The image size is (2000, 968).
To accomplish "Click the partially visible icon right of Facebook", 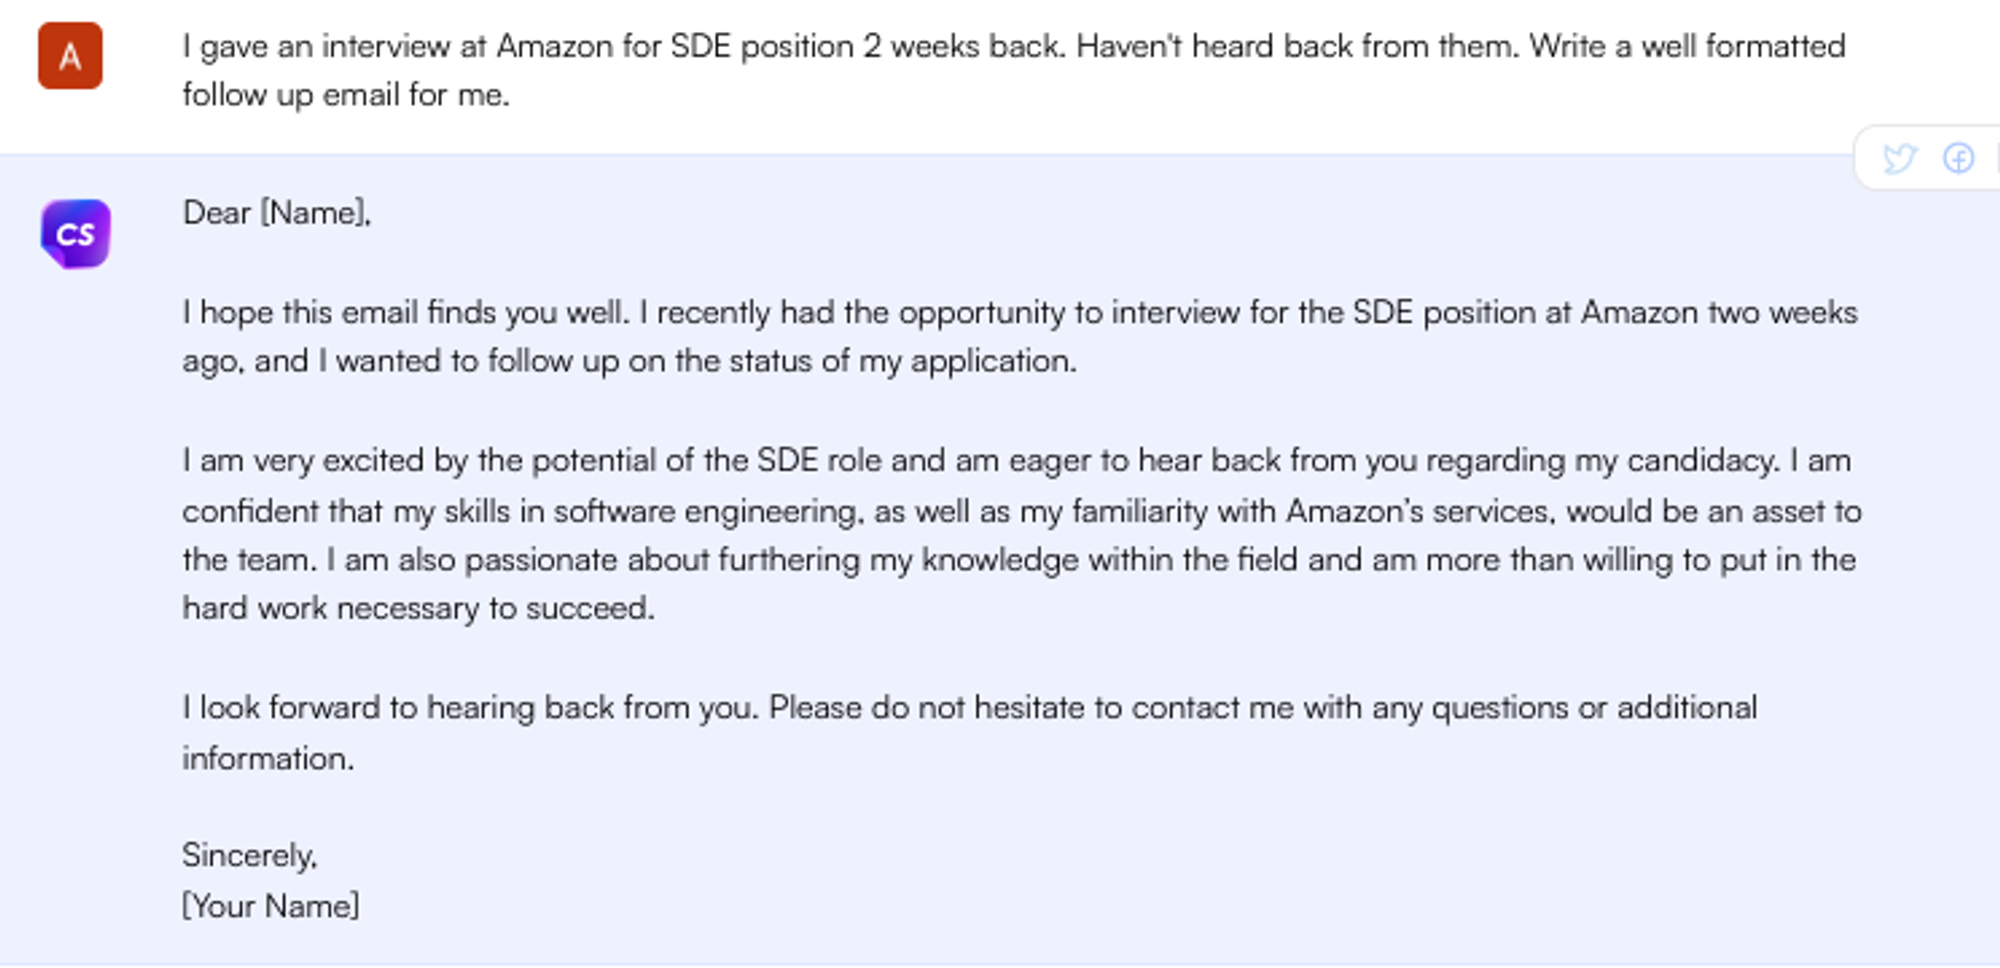I will pos(1996,158).
